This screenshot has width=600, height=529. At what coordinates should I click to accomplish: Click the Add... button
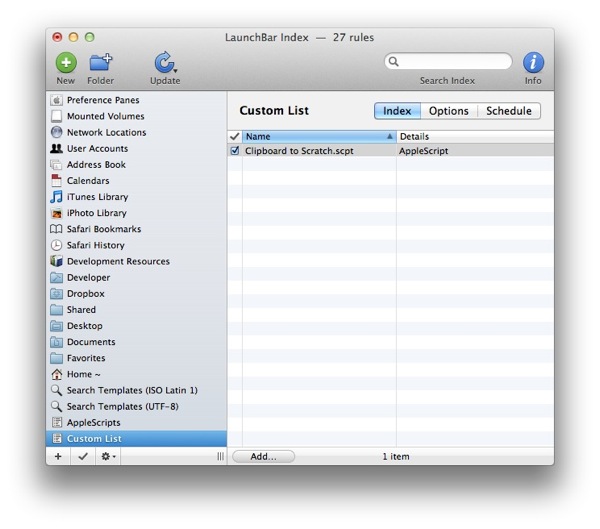[x=263, y=456]
